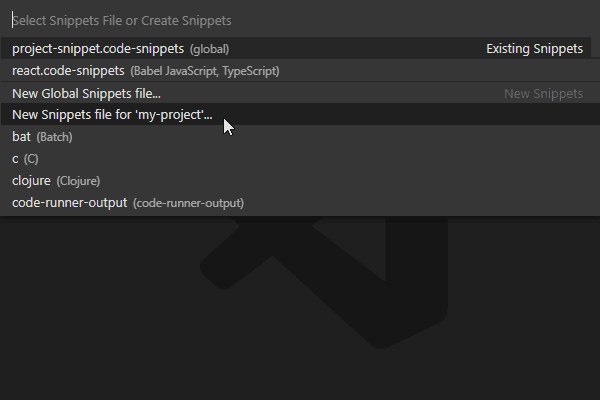Choose New Global Snippets file option

coord(300,93)
